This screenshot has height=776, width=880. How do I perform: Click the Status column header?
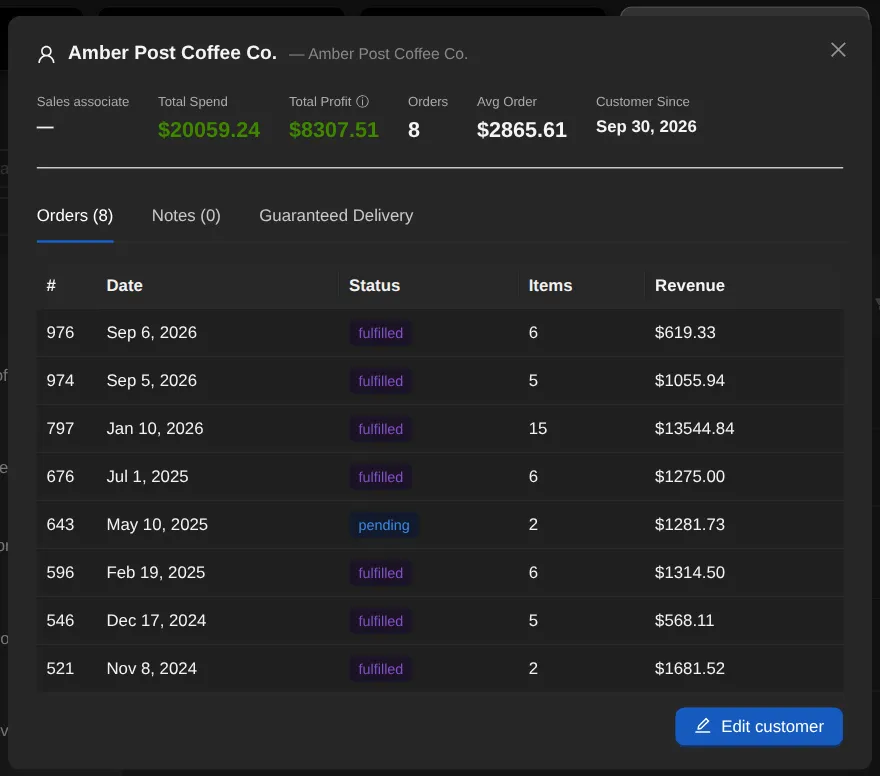point(374,286)
